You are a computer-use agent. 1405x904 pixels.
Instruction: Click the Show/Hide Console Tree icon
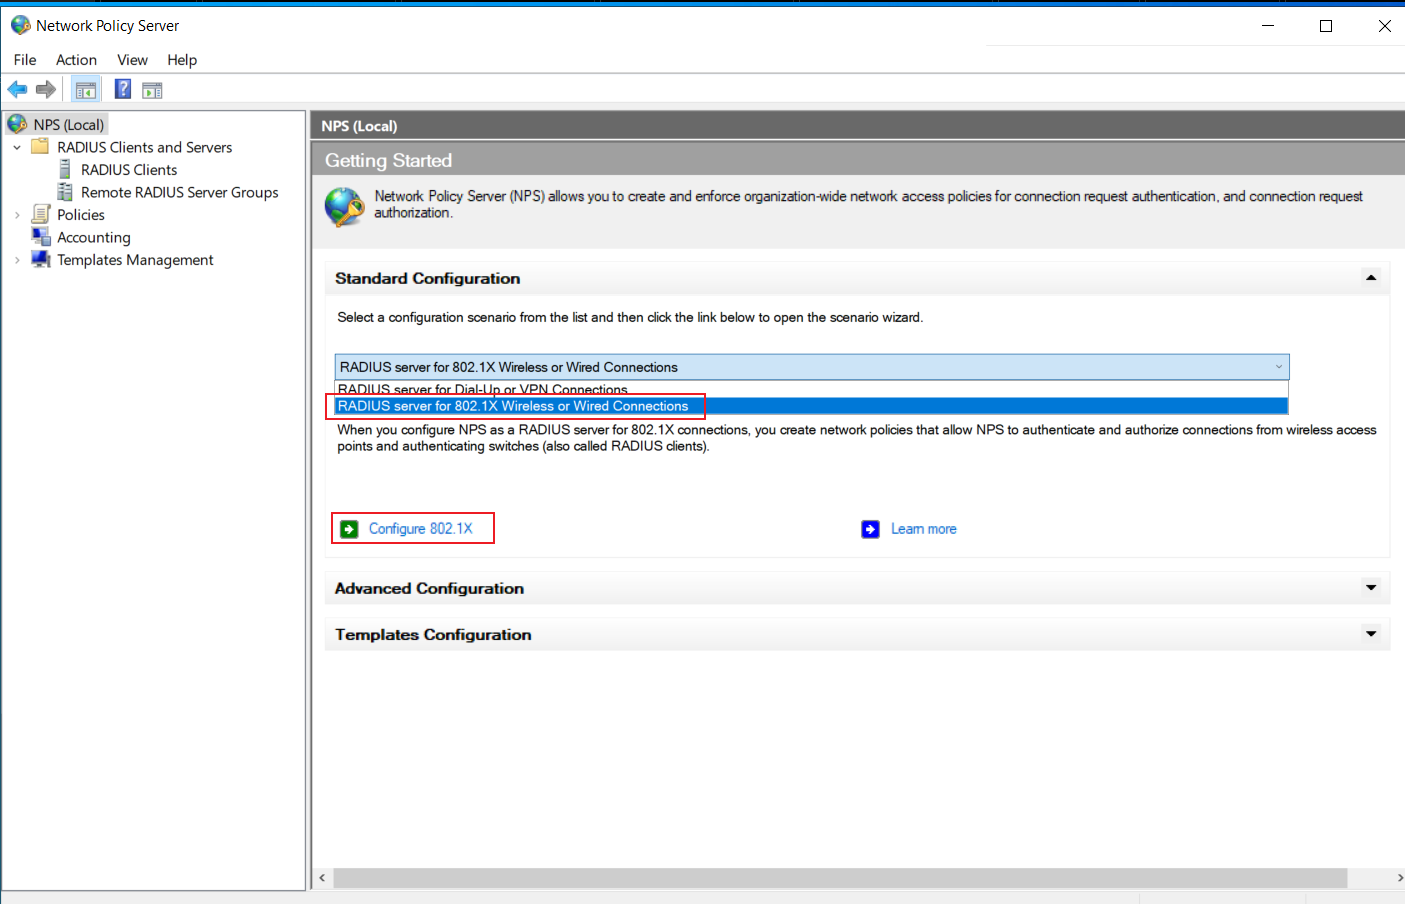pyautogui.click(x=86, y=90)
